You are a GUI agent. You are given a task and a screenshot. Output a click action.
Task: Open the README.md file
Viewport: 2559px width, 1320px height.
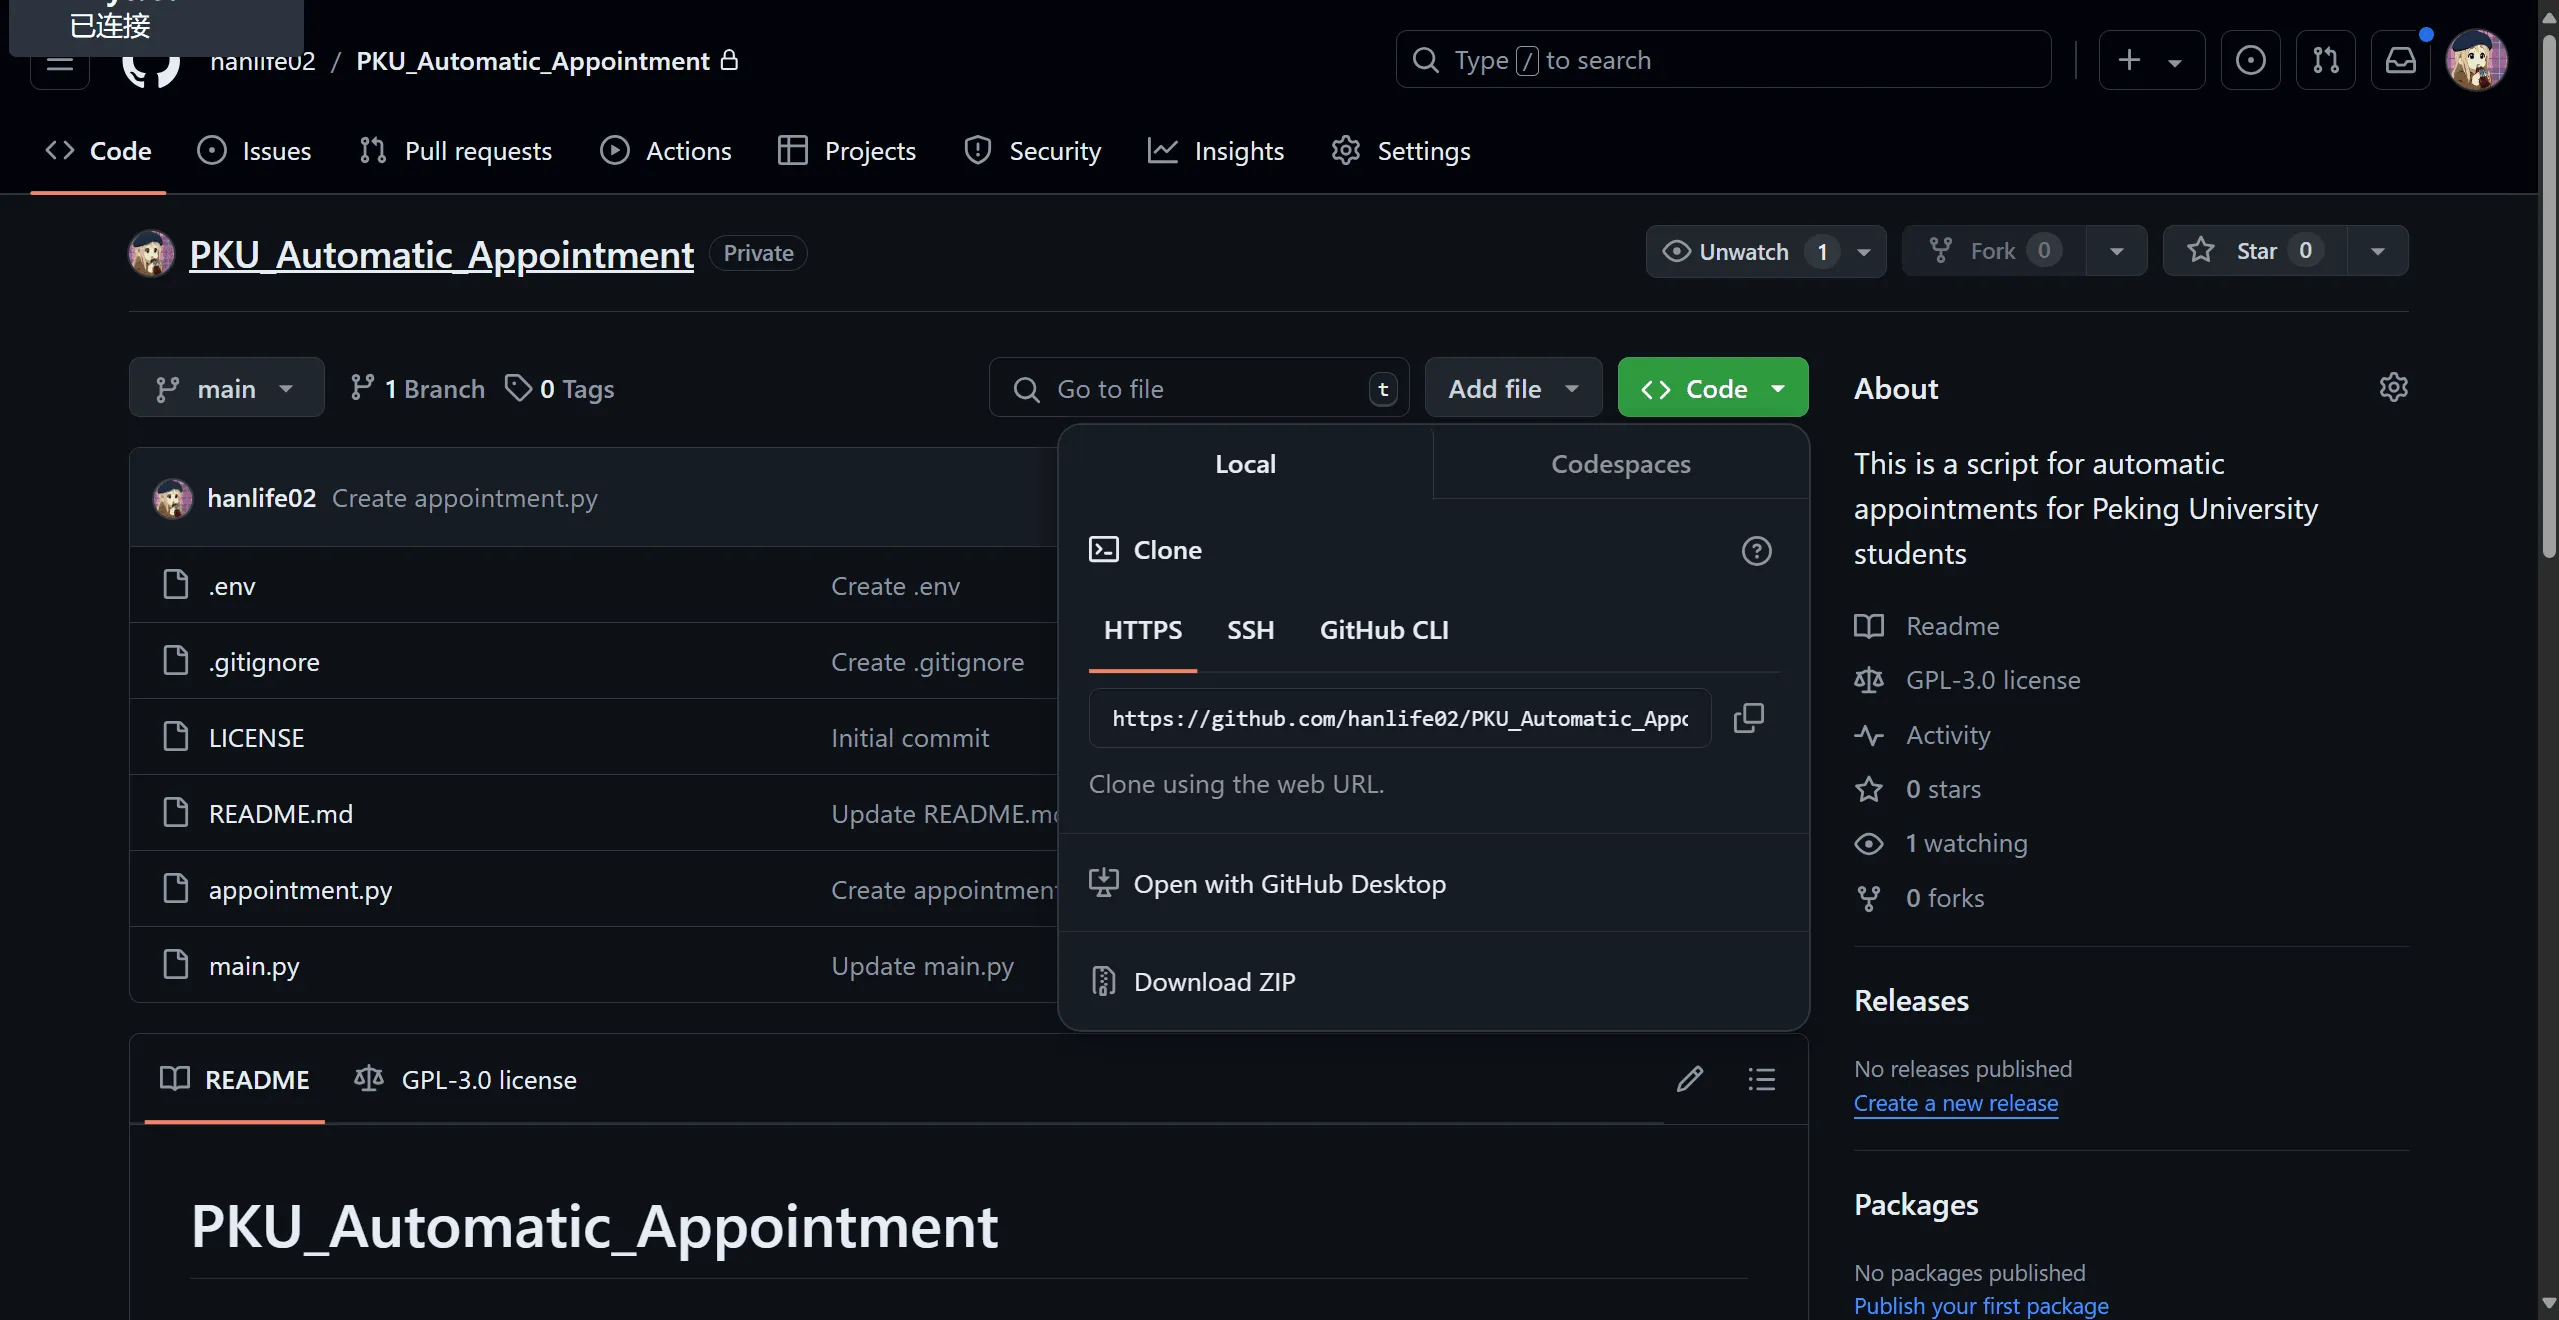coord(281,813)
